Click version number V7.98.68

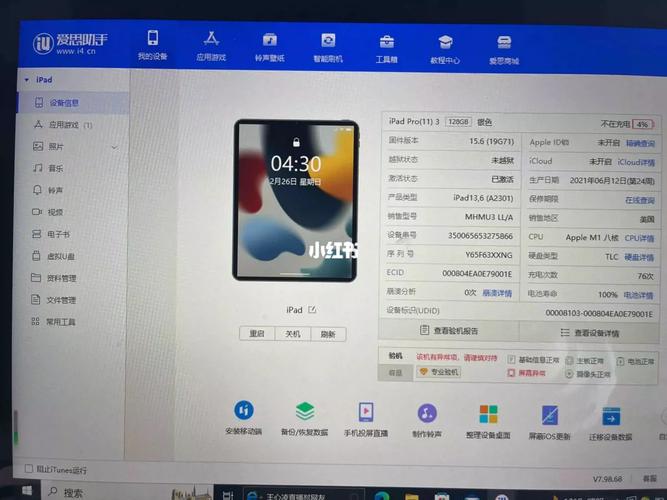pos(607,479)
